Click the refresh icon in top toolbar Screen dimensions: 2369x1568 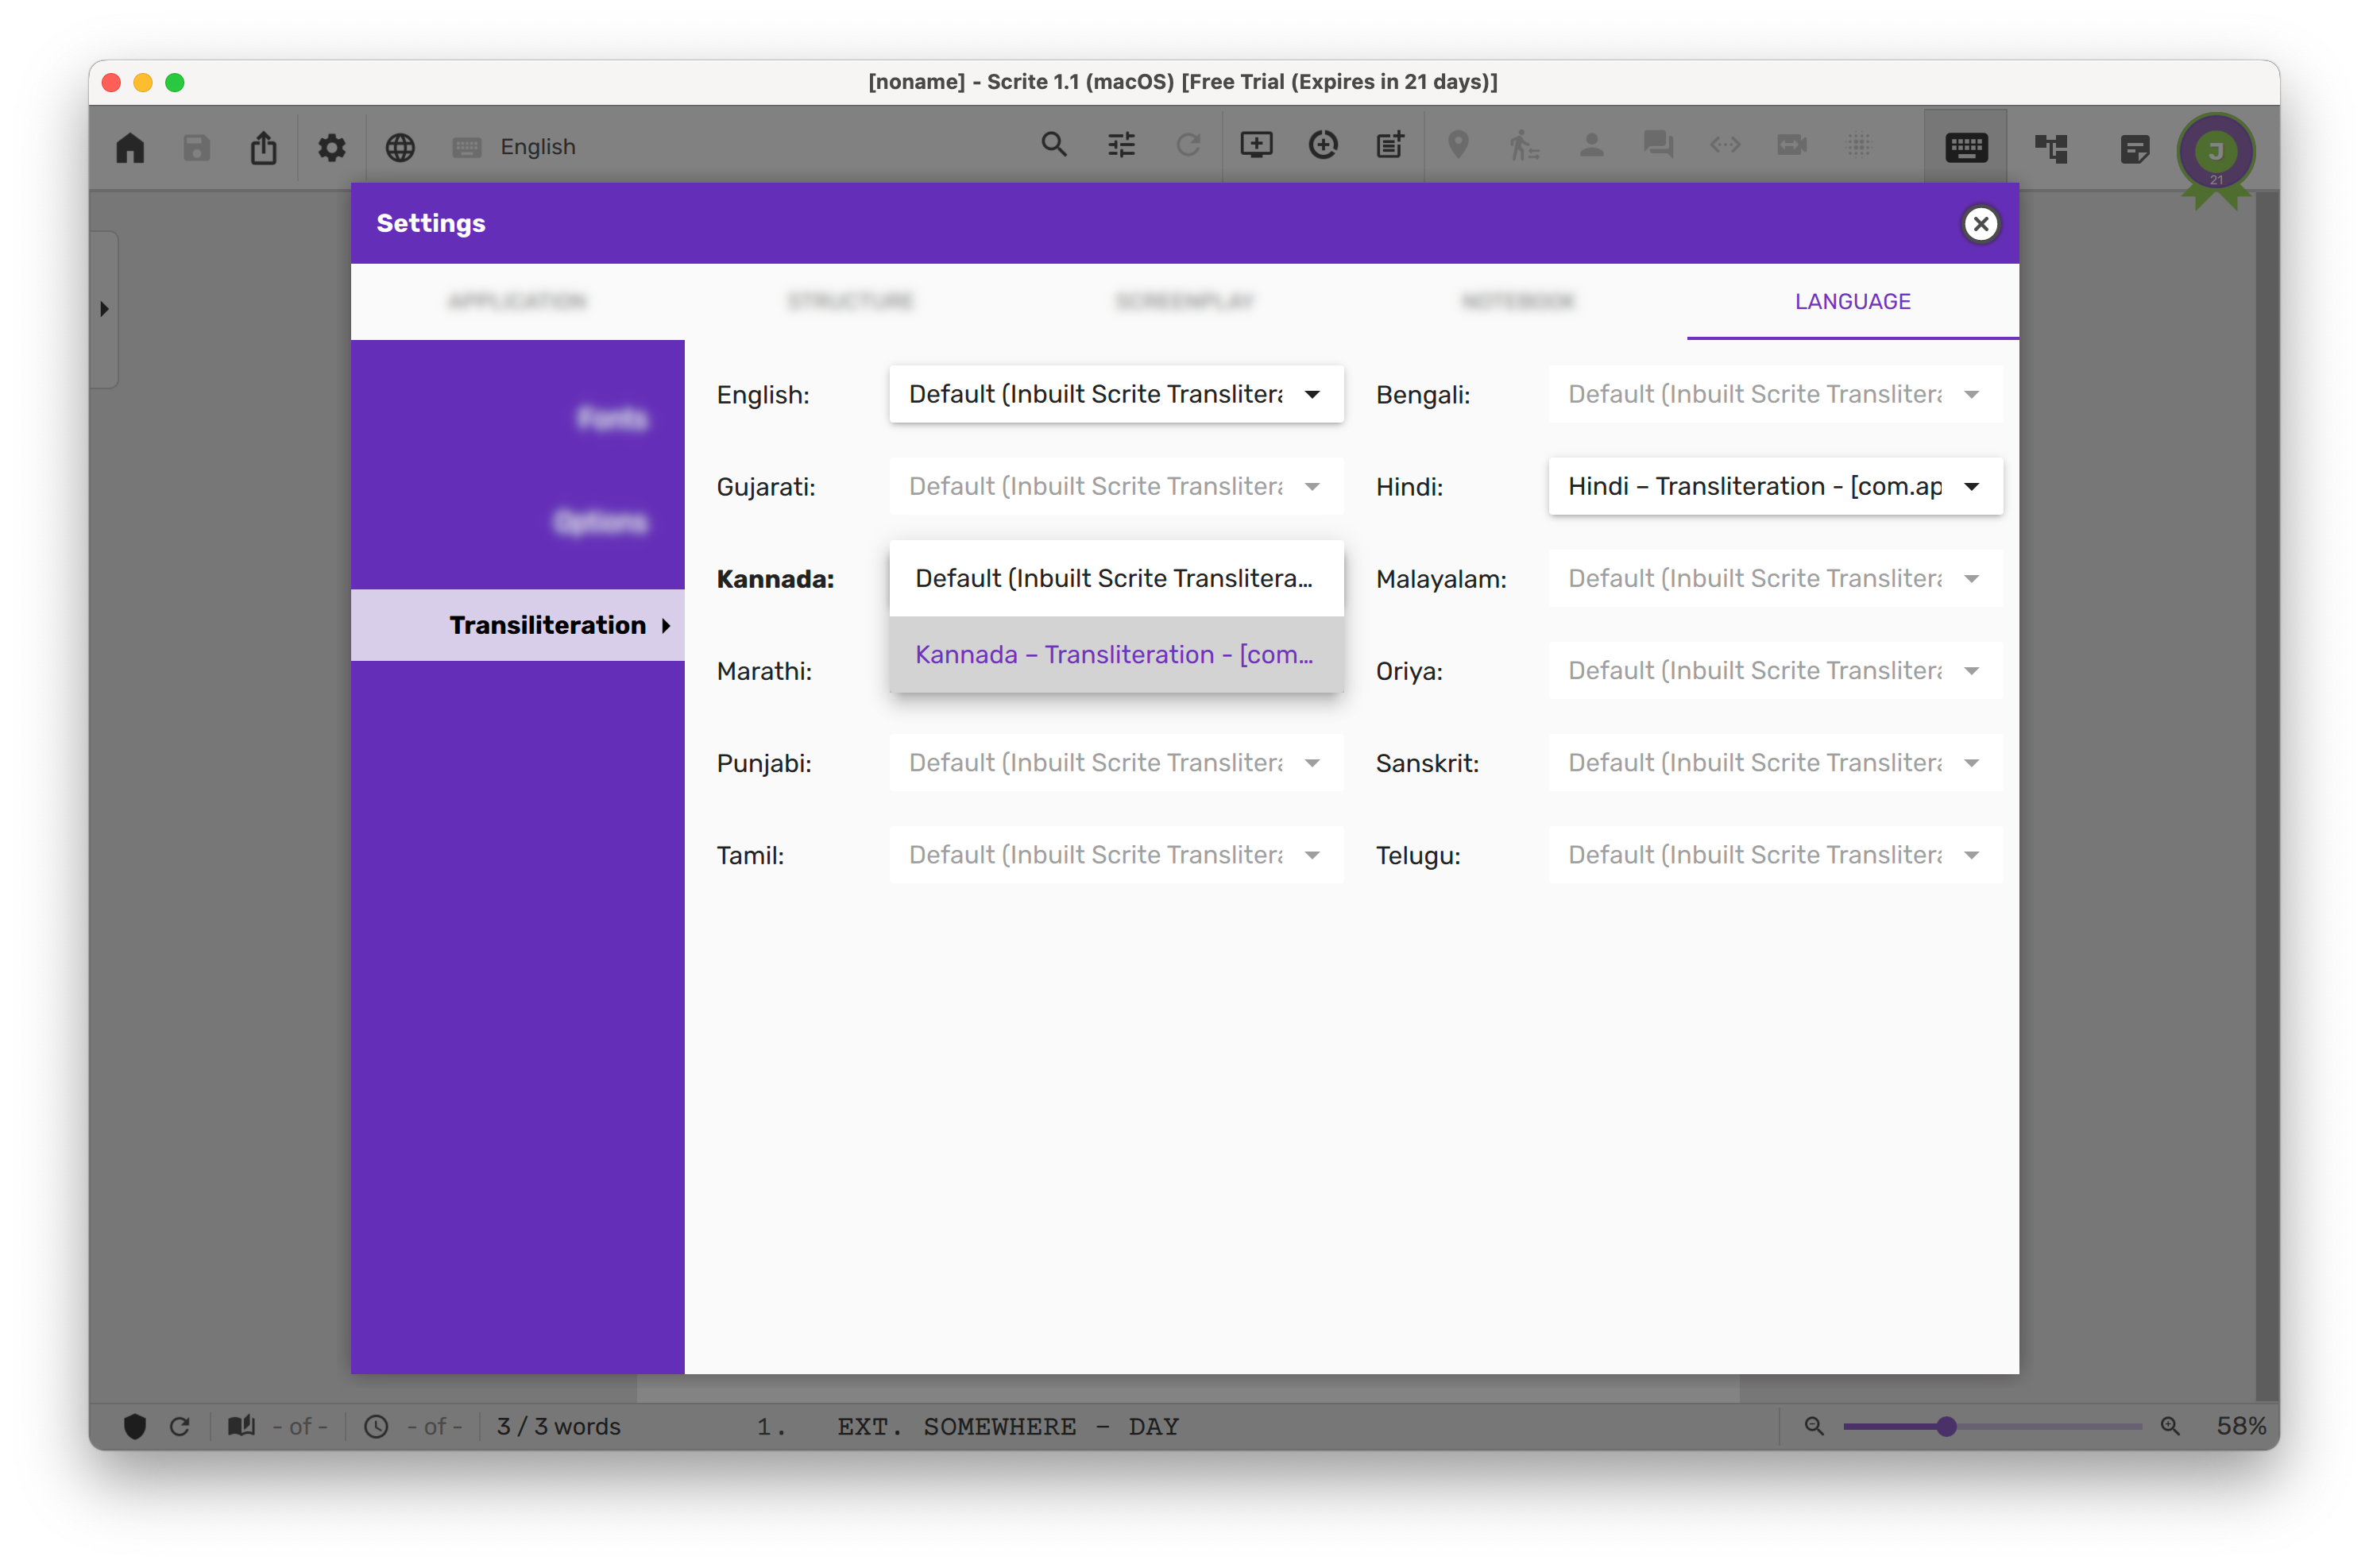click(1187, 145)
